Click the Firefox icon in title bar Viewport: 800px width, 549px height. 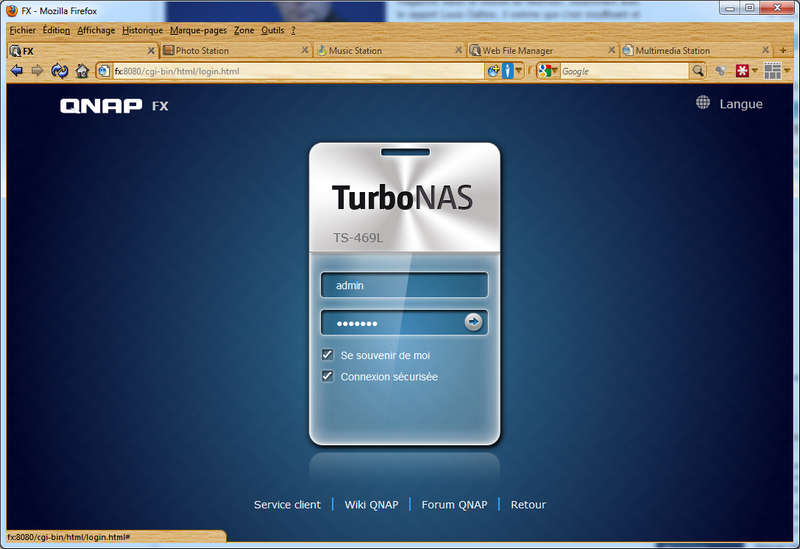(x=11, y=10)
